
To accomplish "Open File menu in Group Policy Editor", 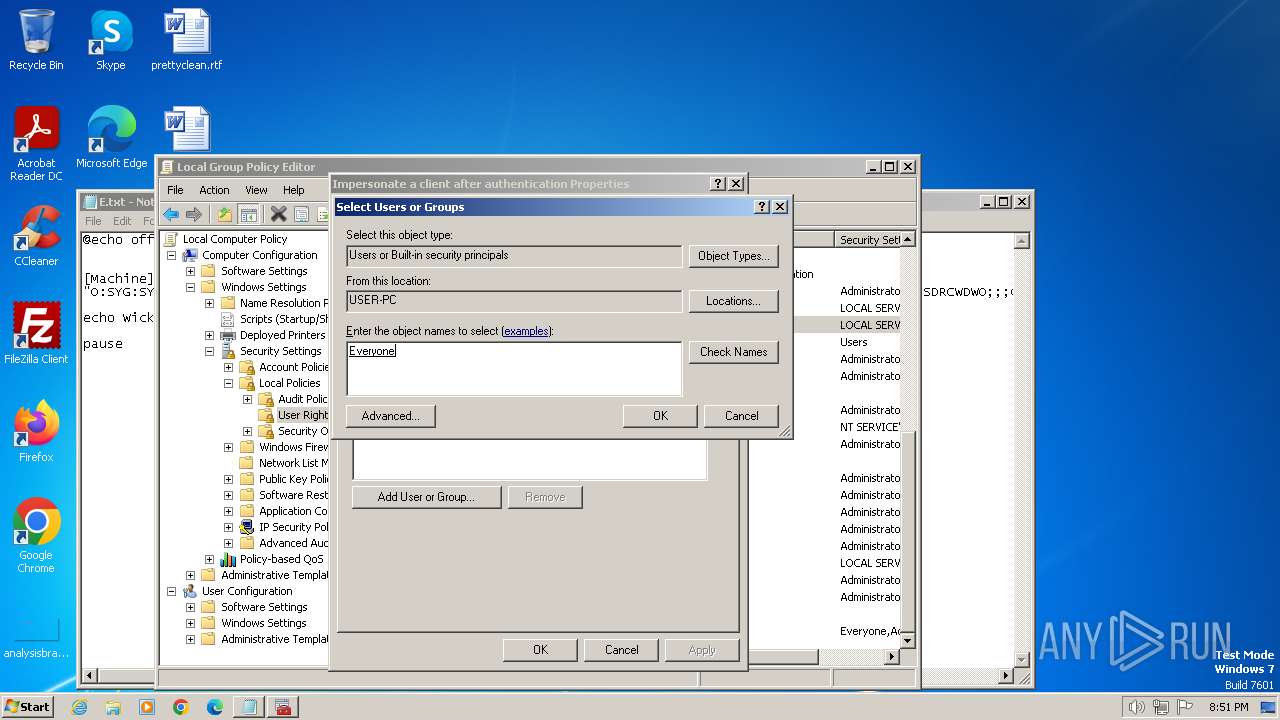I will click(x=175, y=190).
